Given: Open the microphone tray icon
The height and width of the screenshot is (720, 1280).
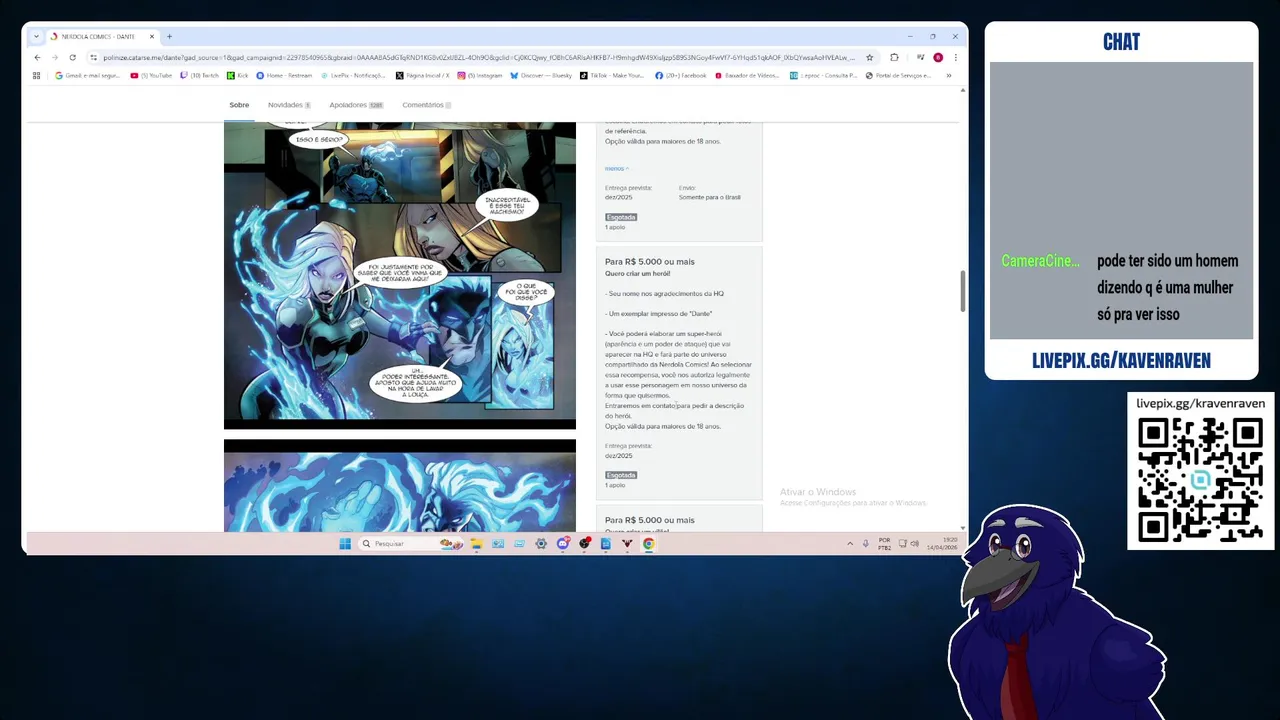Looking at the screenshot, I should coord(865,544).
